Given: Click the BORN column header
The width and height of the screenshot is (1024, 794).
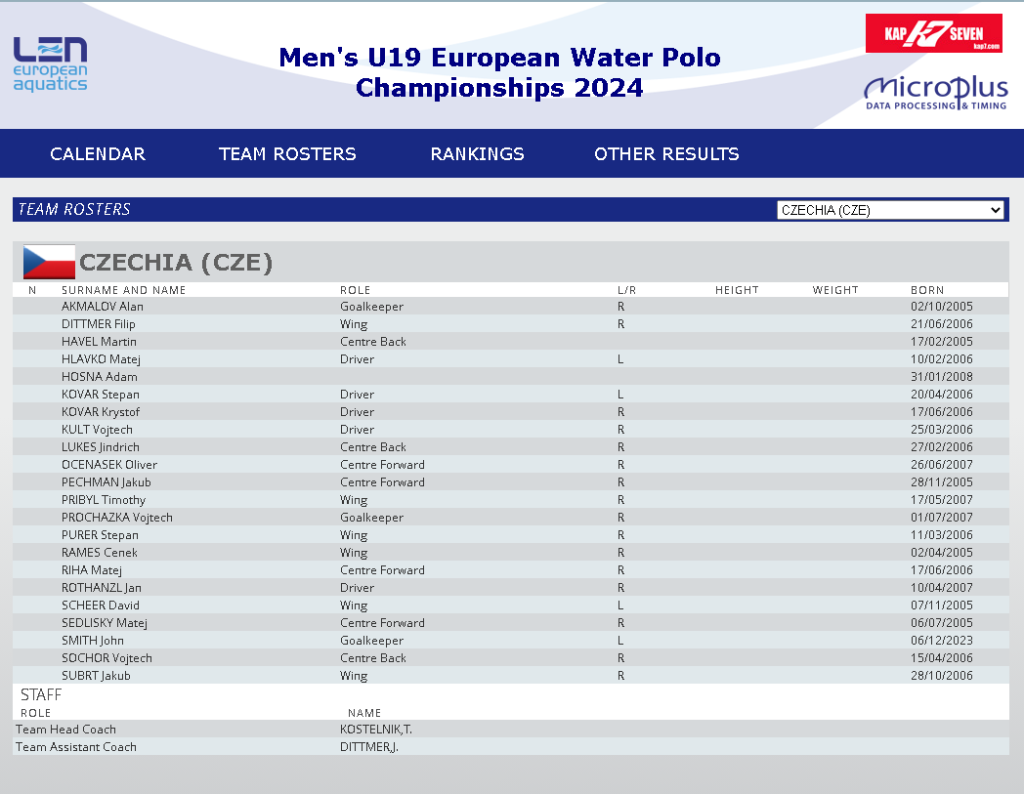Looking at the screenshot, I should (x=927, y=290).
